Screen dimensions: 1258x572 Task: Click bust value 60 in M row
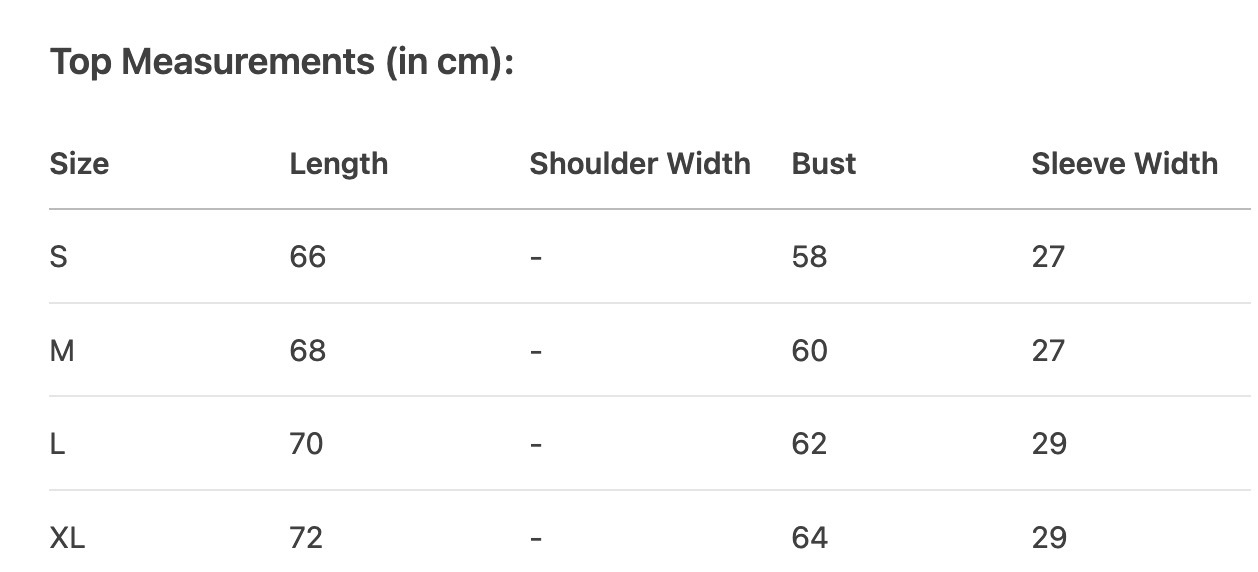point(809,351)
